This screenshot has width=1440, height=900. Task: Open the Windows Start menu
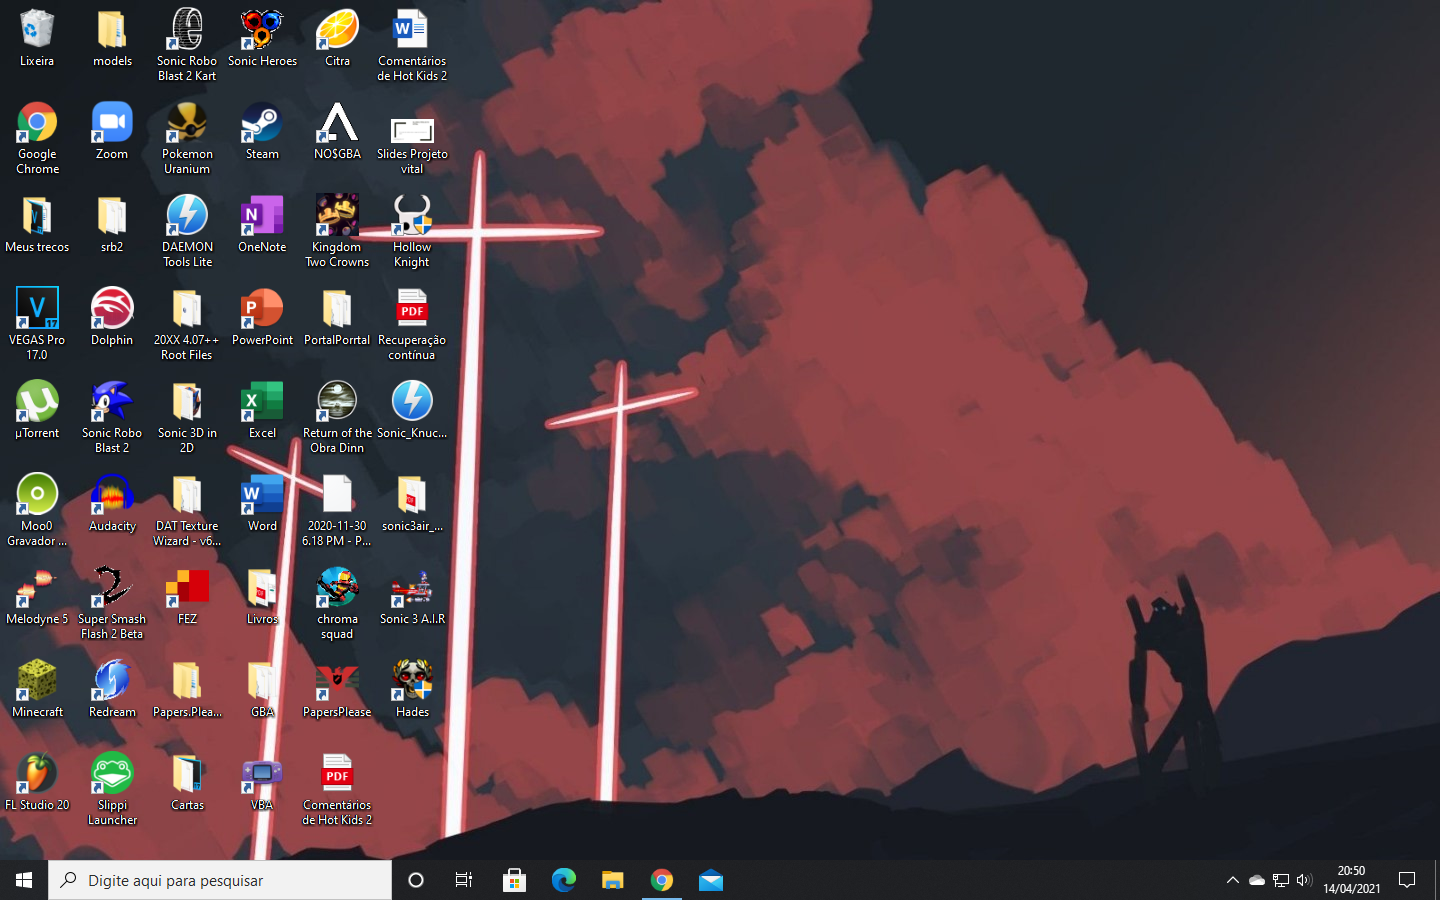coord(24,880)
